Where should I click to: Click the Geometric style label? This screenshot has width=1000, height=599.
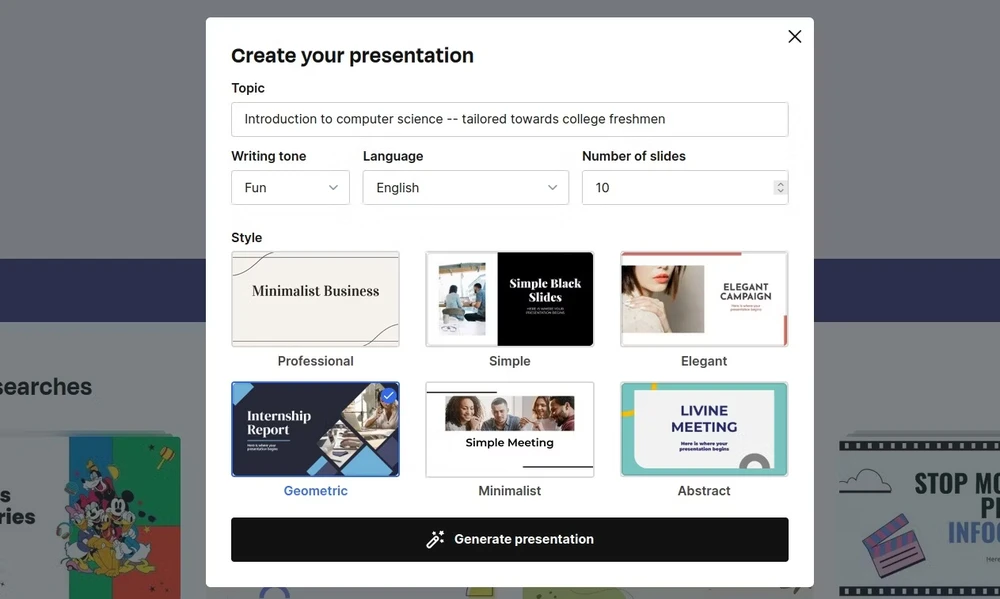click(315, 491)
